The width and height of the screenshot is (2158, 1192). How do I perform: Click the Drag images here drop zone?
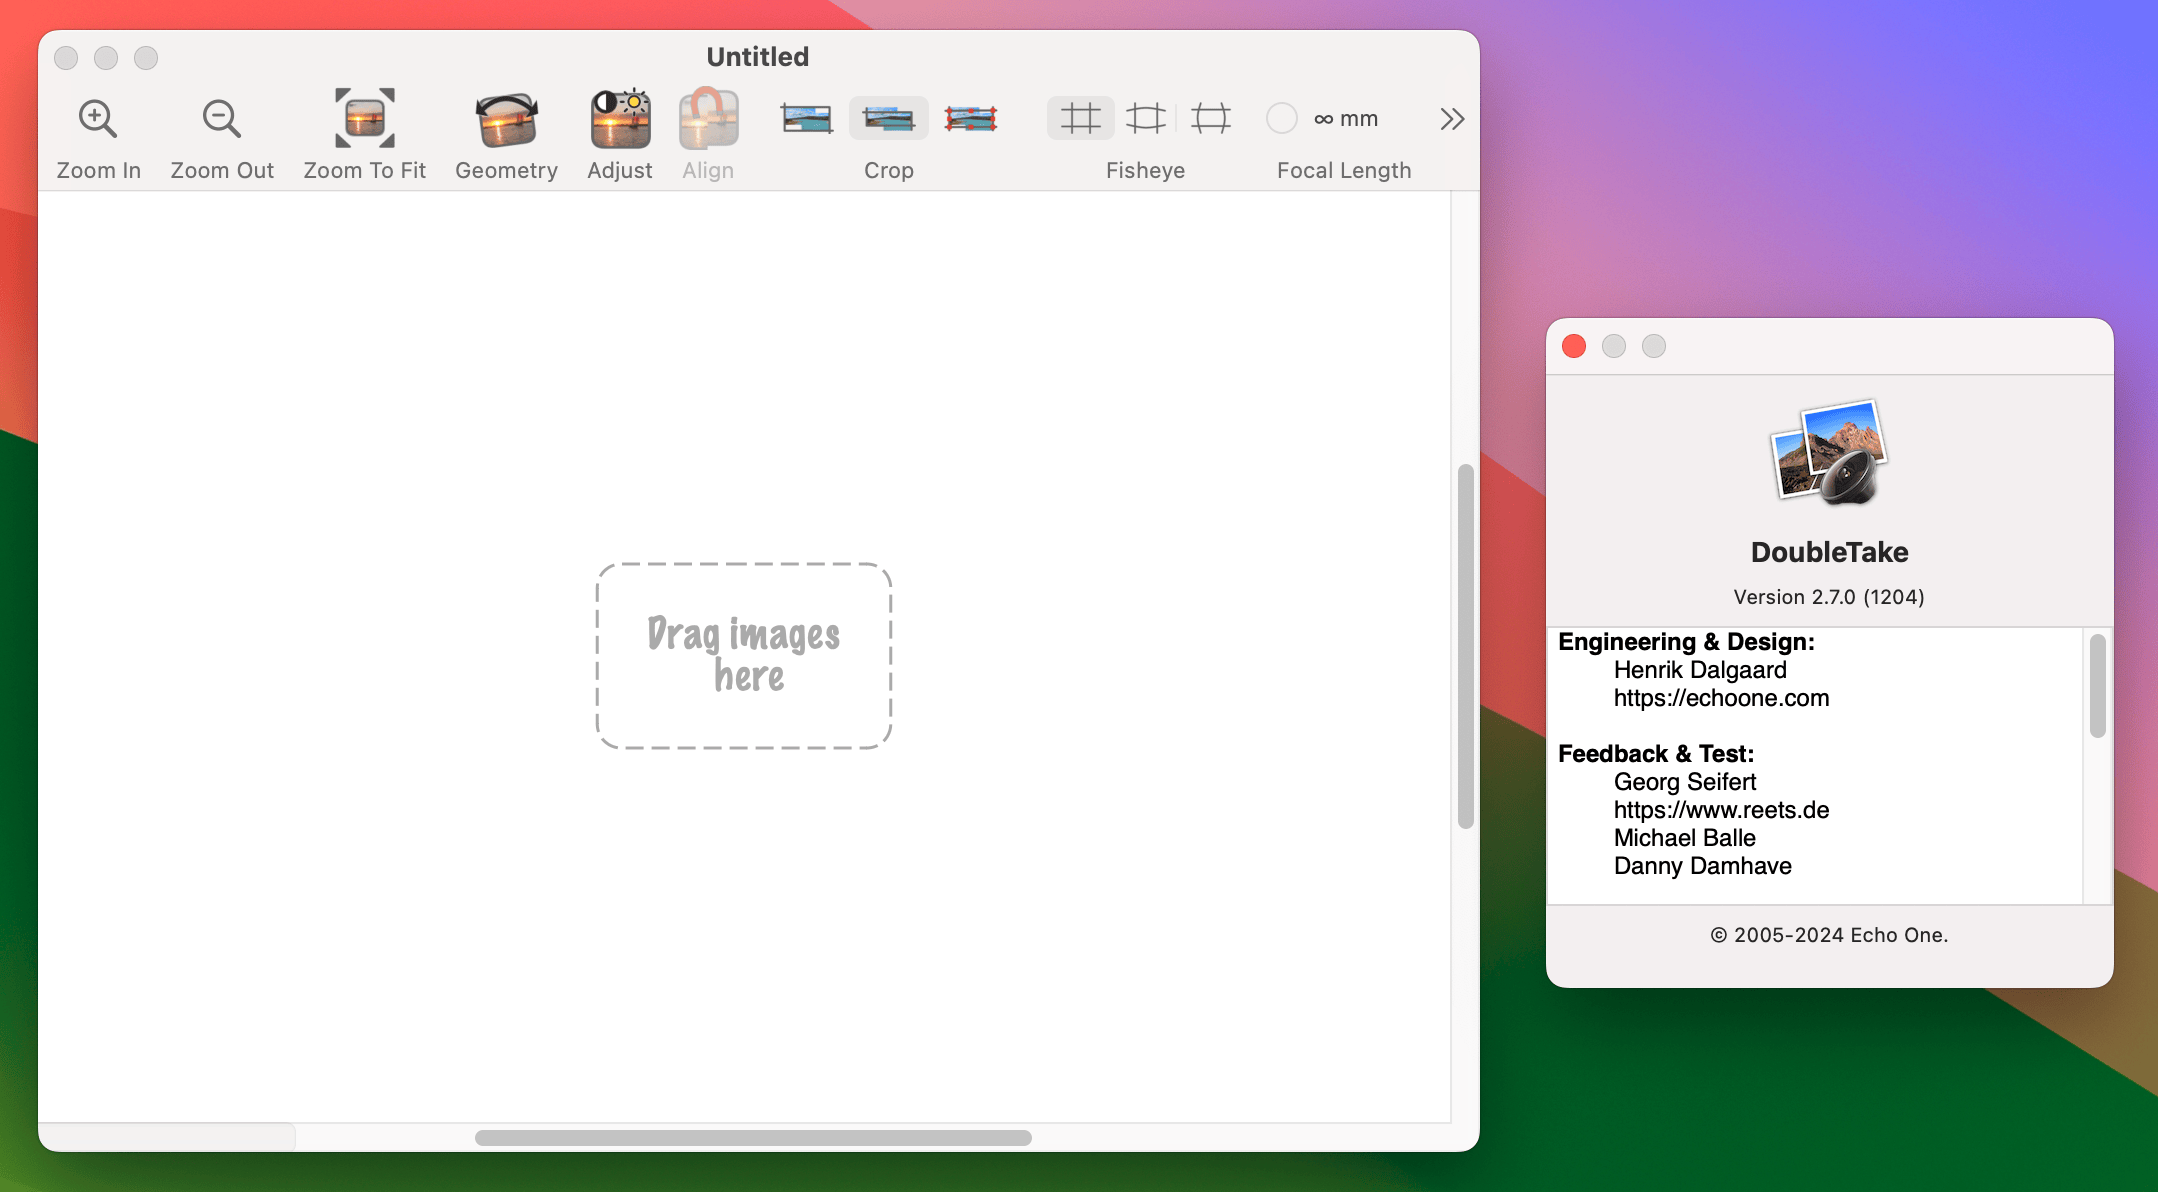[x=744, y=656]
